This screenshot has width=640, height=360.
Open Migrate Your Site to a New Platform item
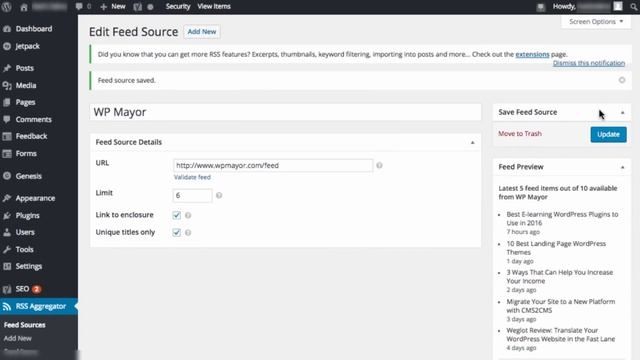pyautogui.click(x=560, y=306)
